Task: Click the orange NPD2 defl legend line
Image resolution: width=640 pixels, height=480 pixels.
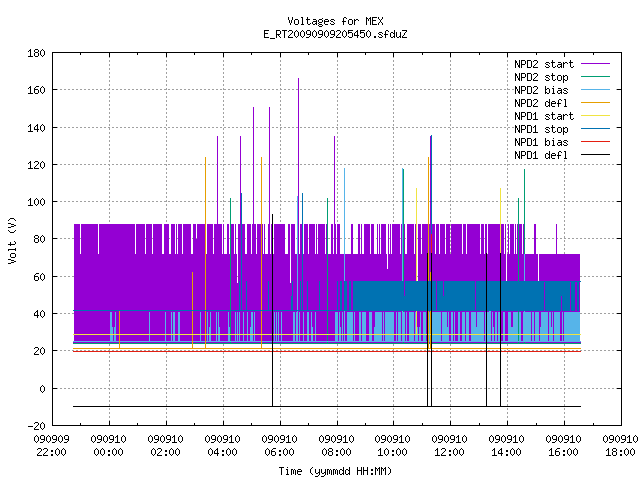Action: pos(595,103)
